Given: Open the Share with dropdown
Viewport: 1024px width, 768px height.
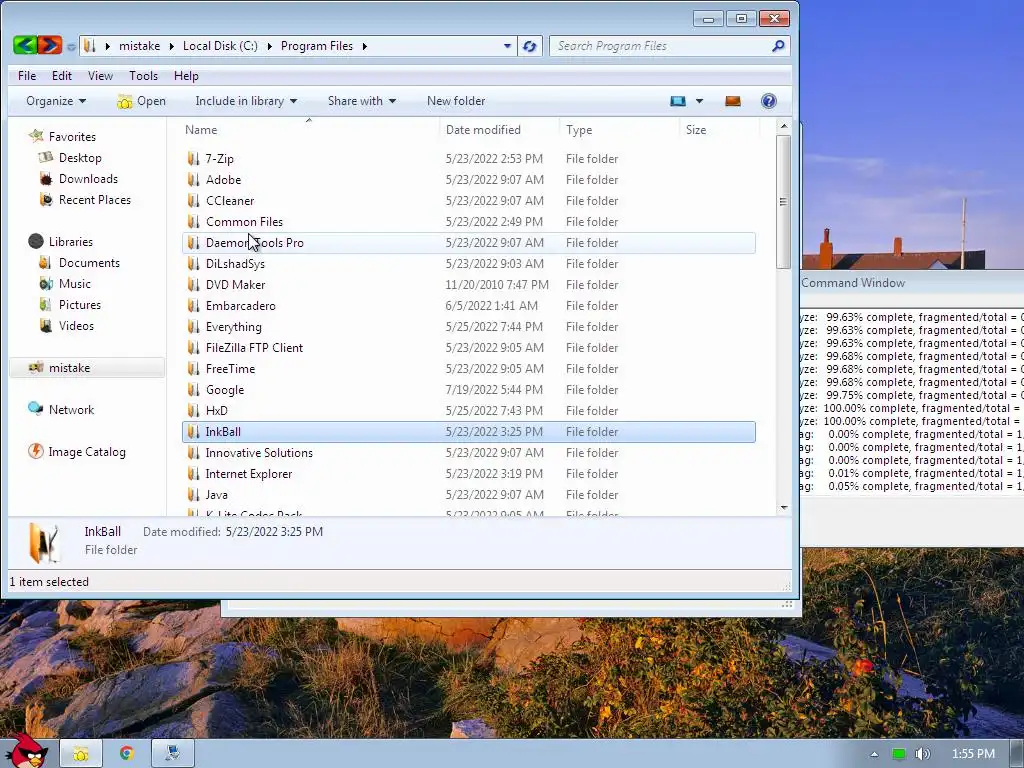Looking at the screenshot, I should 362,101.
